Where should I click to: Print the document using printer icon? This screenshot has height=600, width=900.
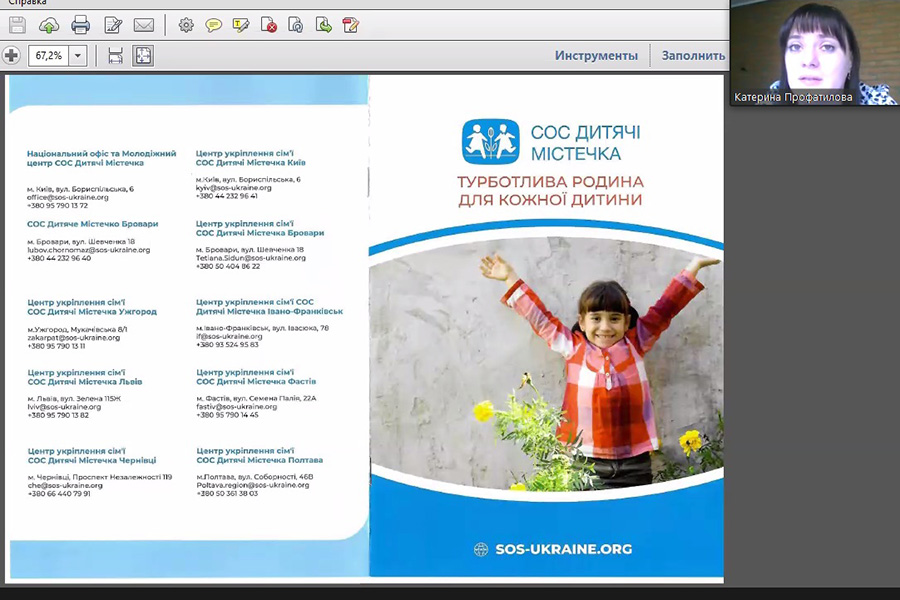click(81, 25)
